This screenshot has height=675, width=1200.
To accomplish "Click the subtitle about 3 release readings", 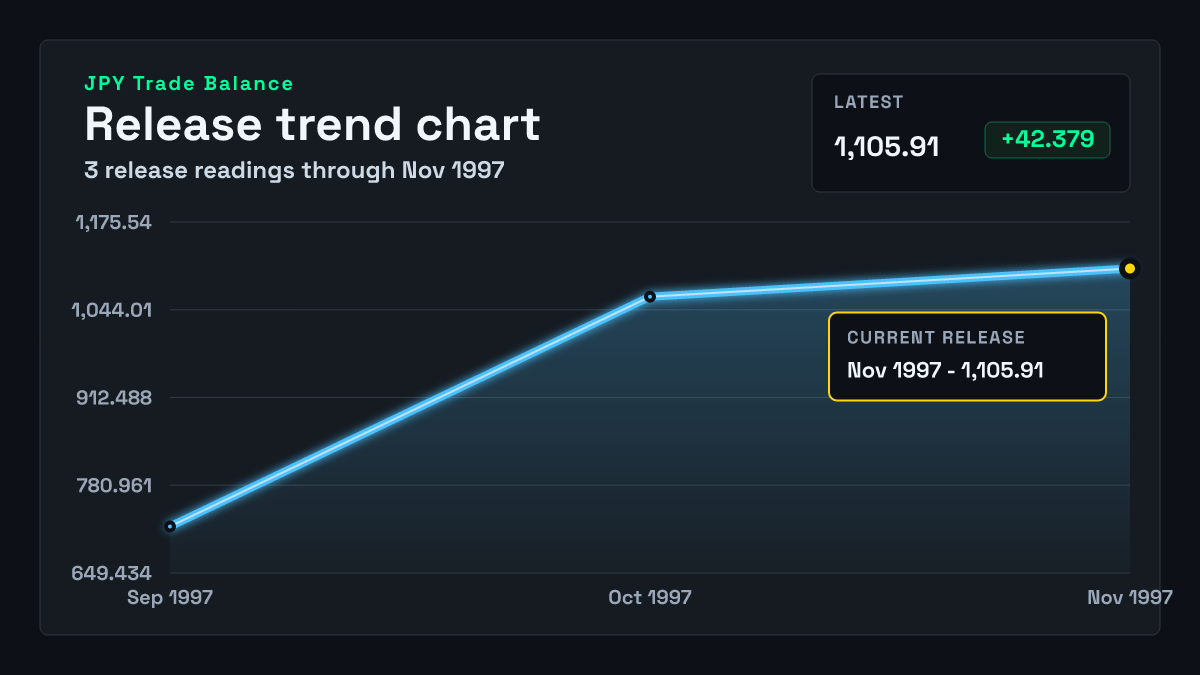I will [x=294, y=171].
